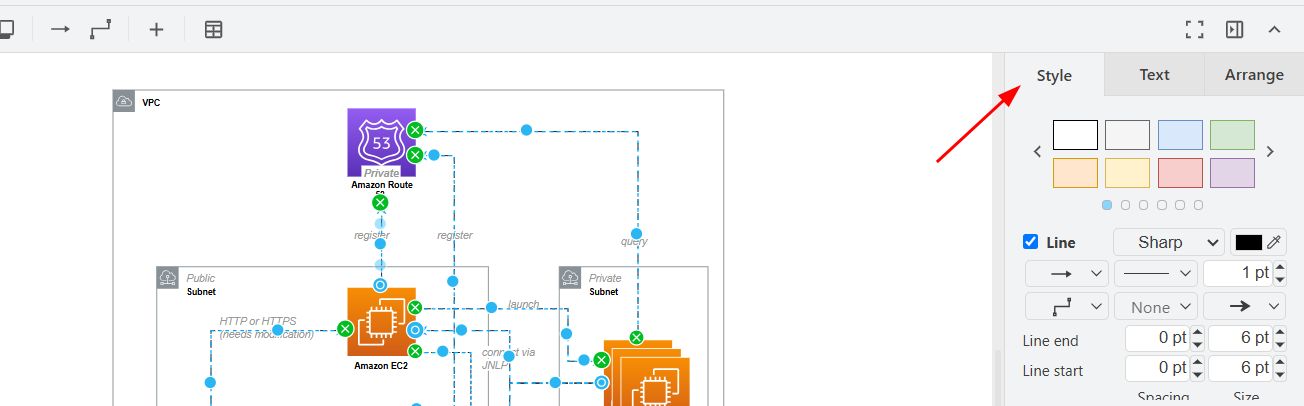Select the straight connection arrow tool

click(x=60, y=30)
